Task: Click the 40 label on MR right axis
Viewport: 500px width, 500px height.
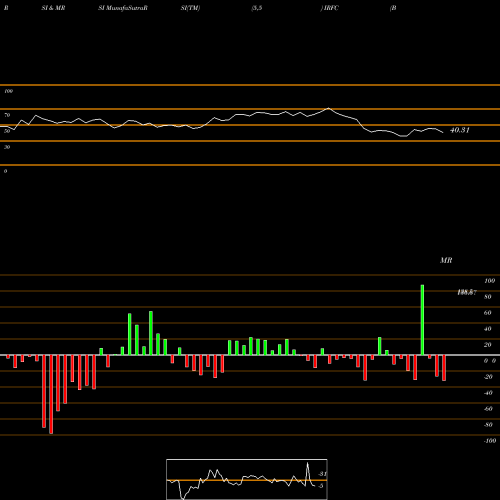Action: pos(488,329)
